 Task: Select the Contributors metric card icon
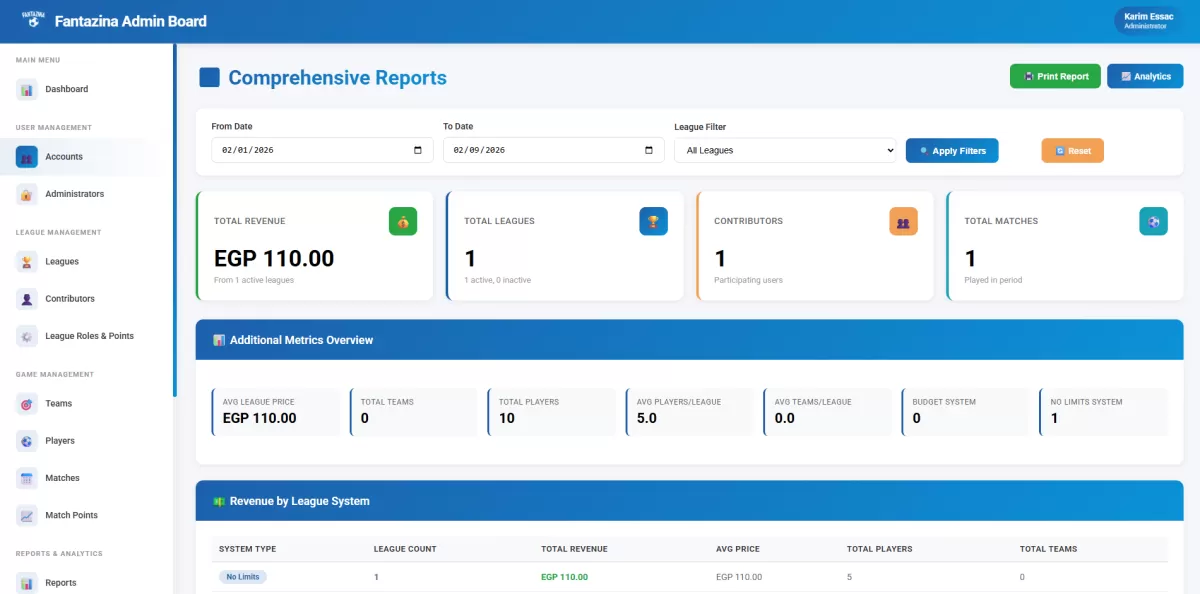903,221
